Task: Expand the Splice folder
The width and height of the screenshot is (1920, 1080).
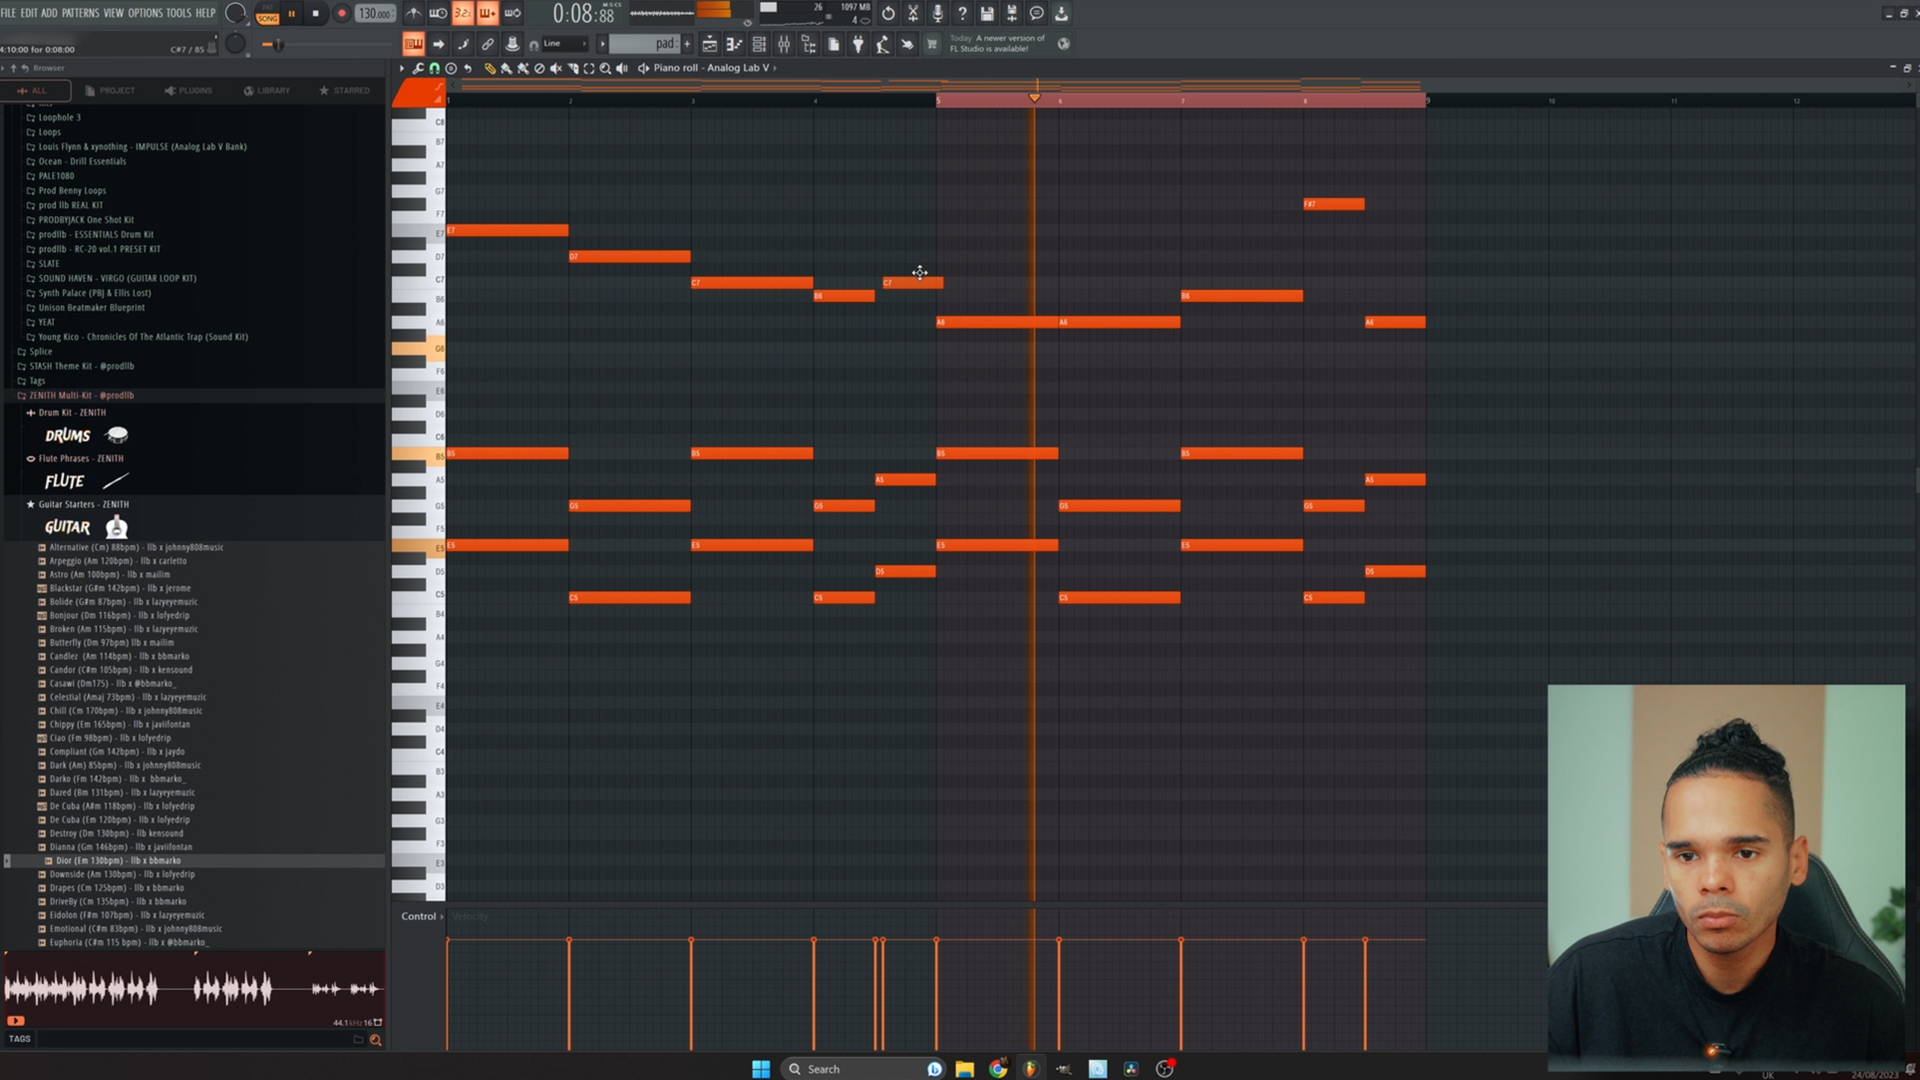Action: 40,351
